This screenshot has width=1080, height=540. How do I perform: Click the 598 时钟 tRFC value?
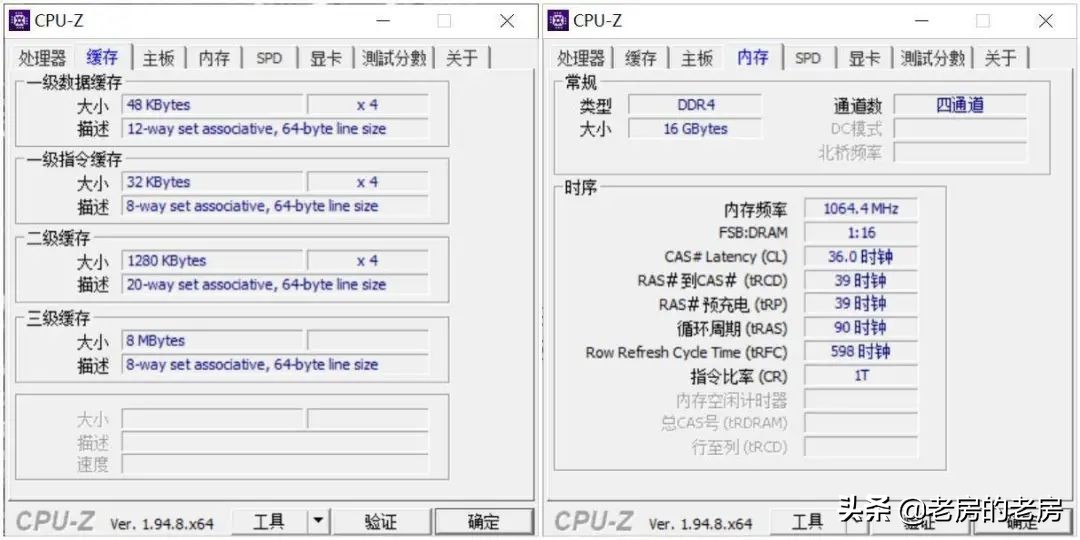(x=860, y=352)
